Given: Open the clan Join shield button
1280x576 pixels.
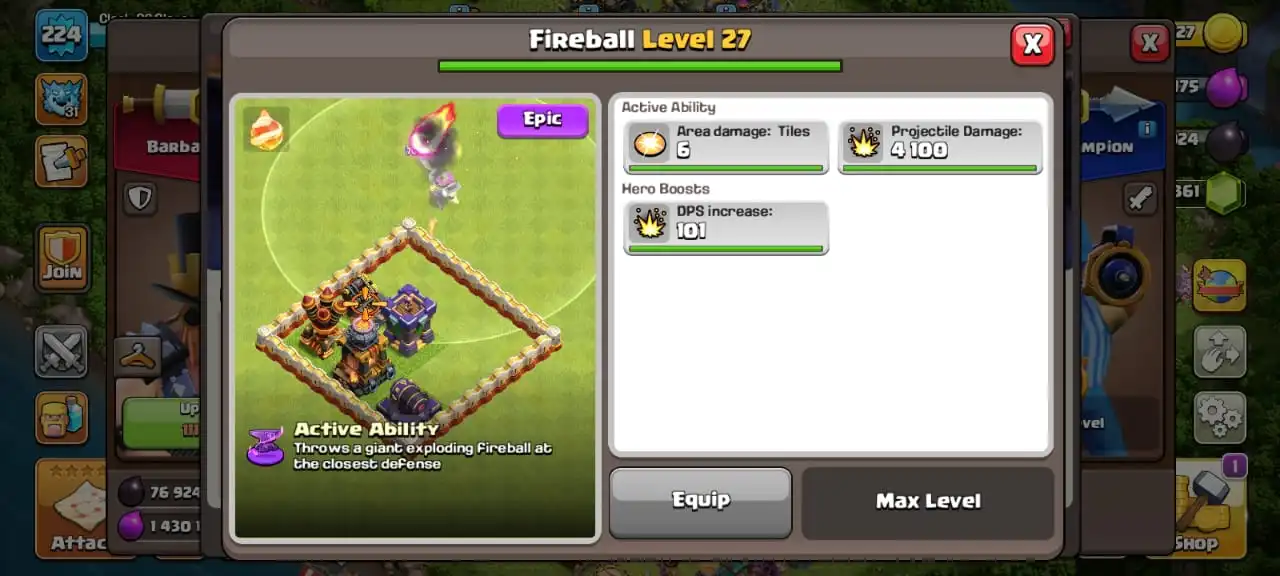Looking at the screenshot, I should (61, 258).
